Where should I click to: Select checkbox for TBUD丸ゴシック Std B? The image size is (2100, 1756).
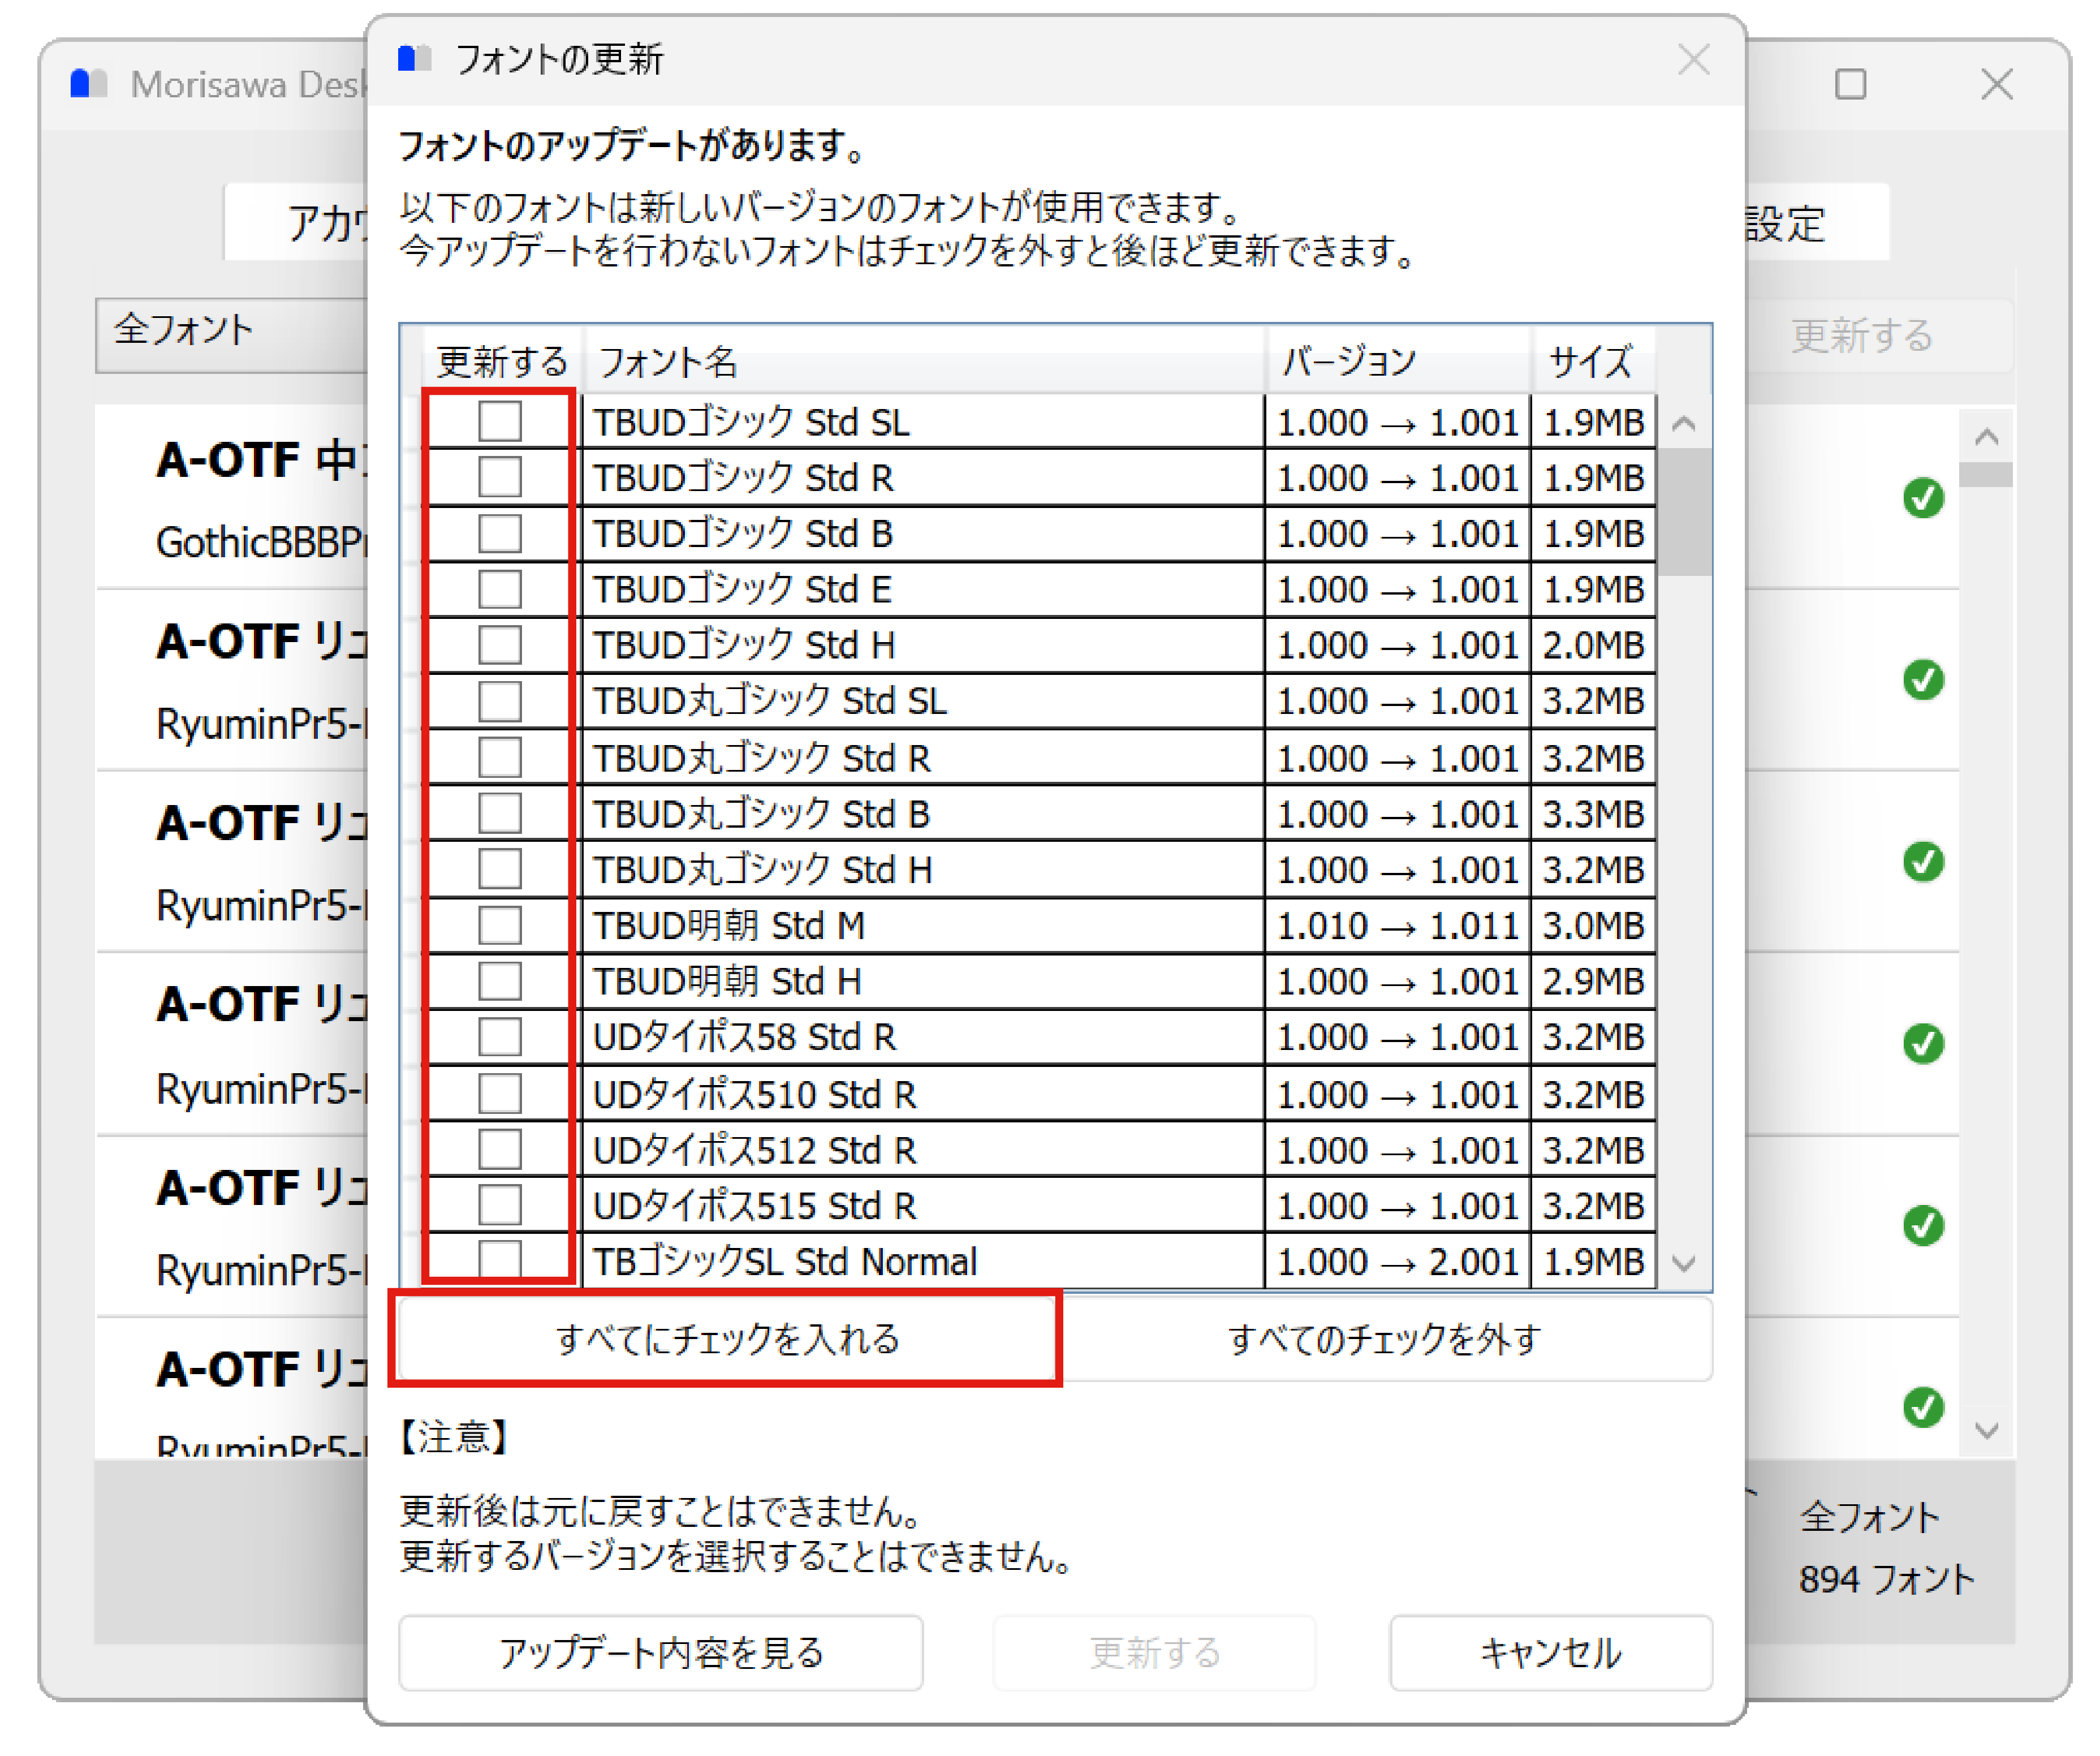tap(500, 814)
